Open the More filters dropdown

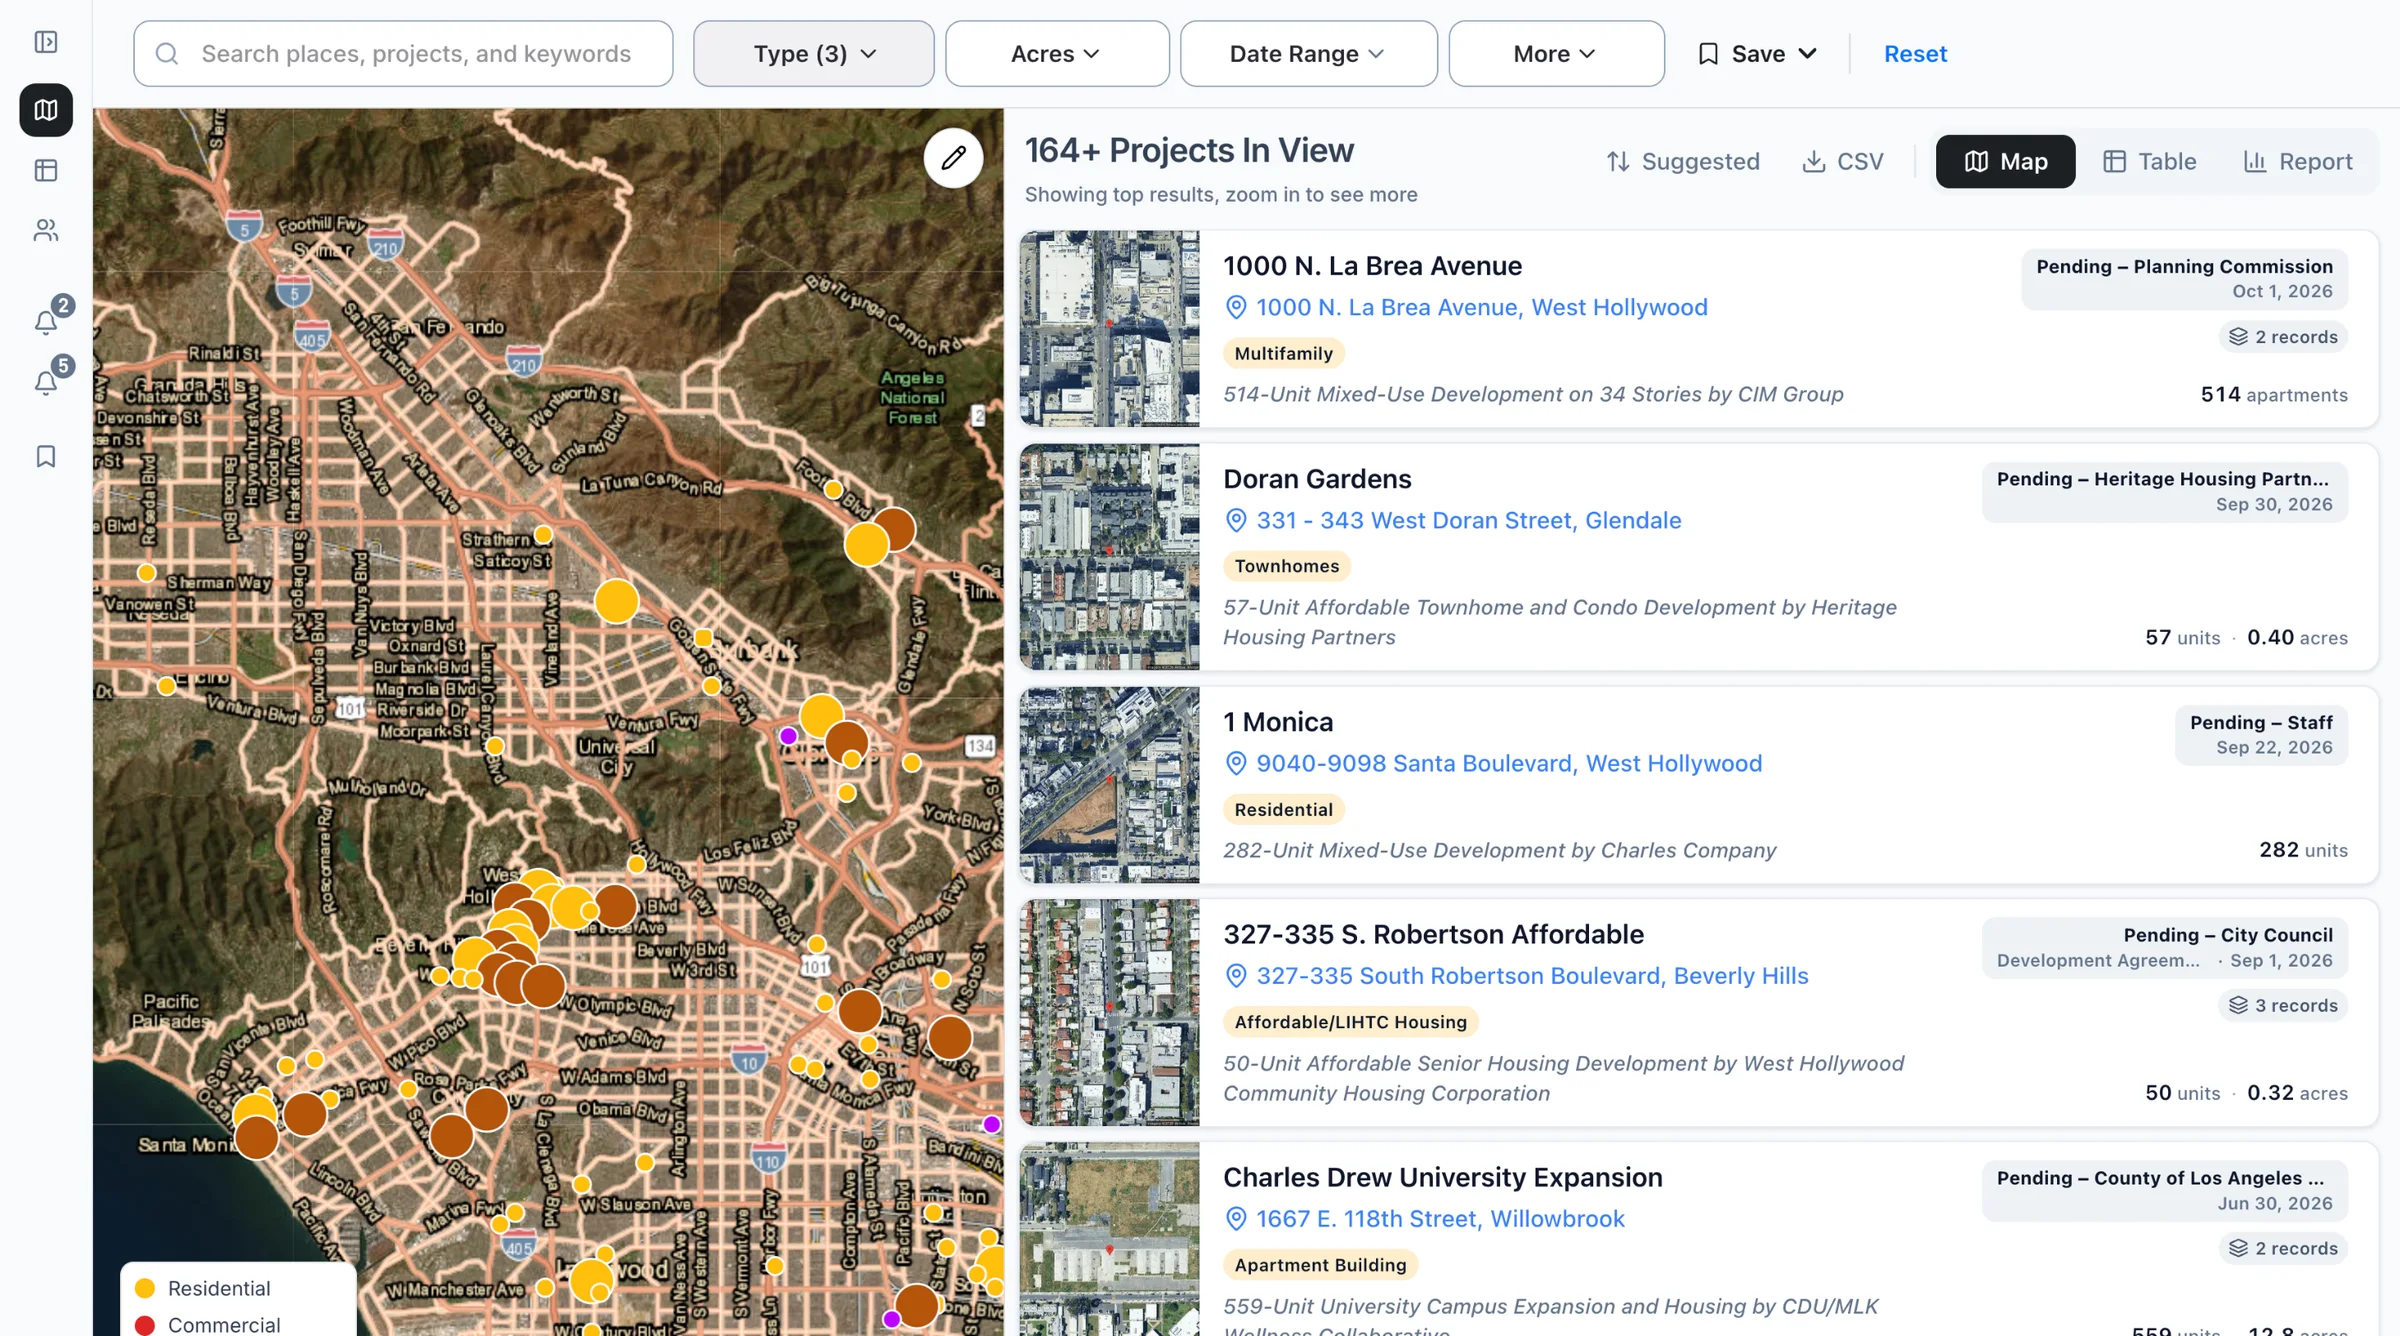tap(1556, 54)
